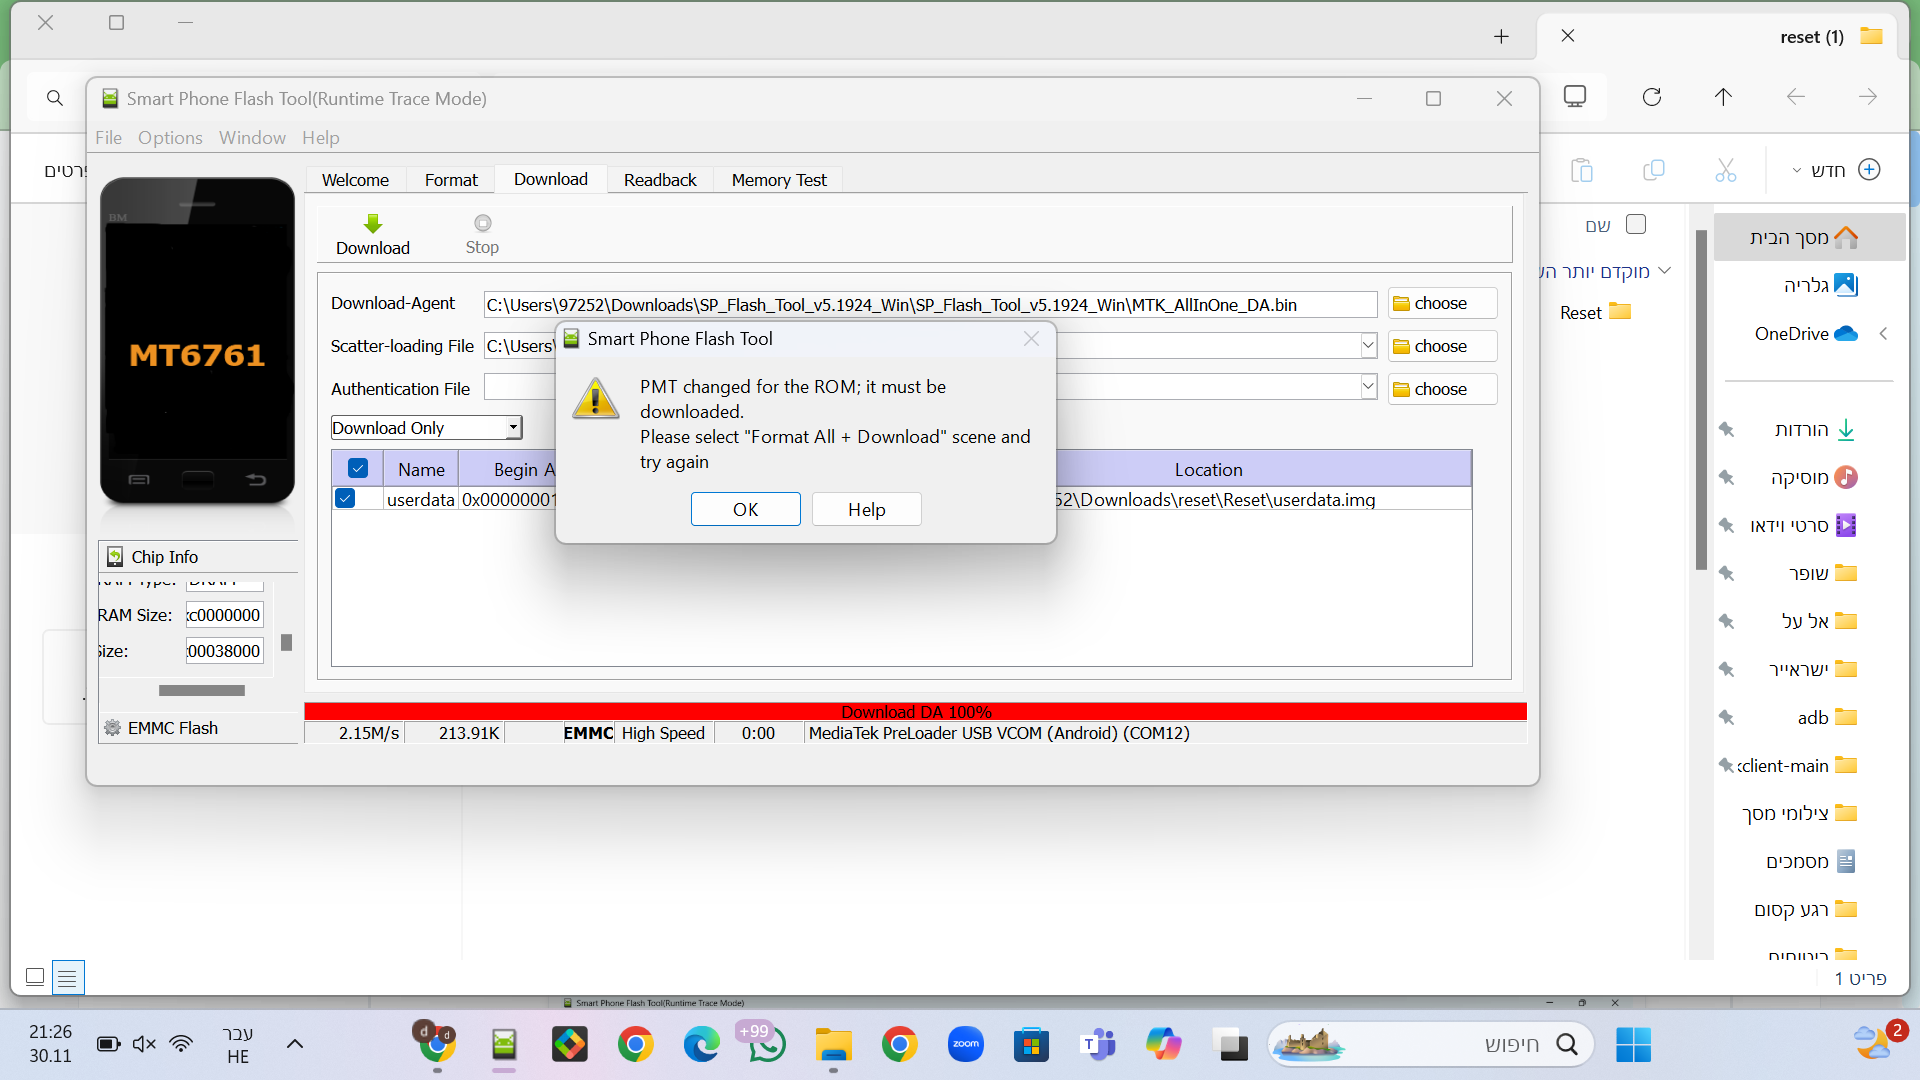Open the Reset folder in Explorer

(x=1595, y=312)
